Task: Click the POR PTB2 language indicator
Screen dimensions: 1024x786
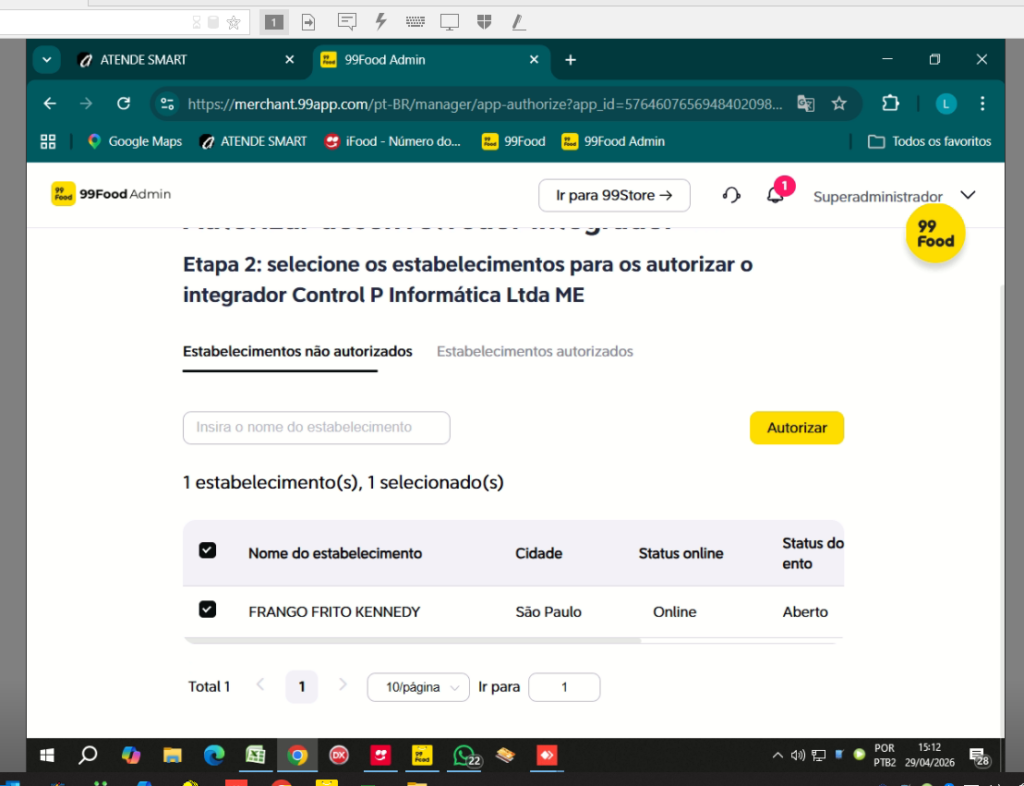Action: pyautogui.click(x=885, y=755)
